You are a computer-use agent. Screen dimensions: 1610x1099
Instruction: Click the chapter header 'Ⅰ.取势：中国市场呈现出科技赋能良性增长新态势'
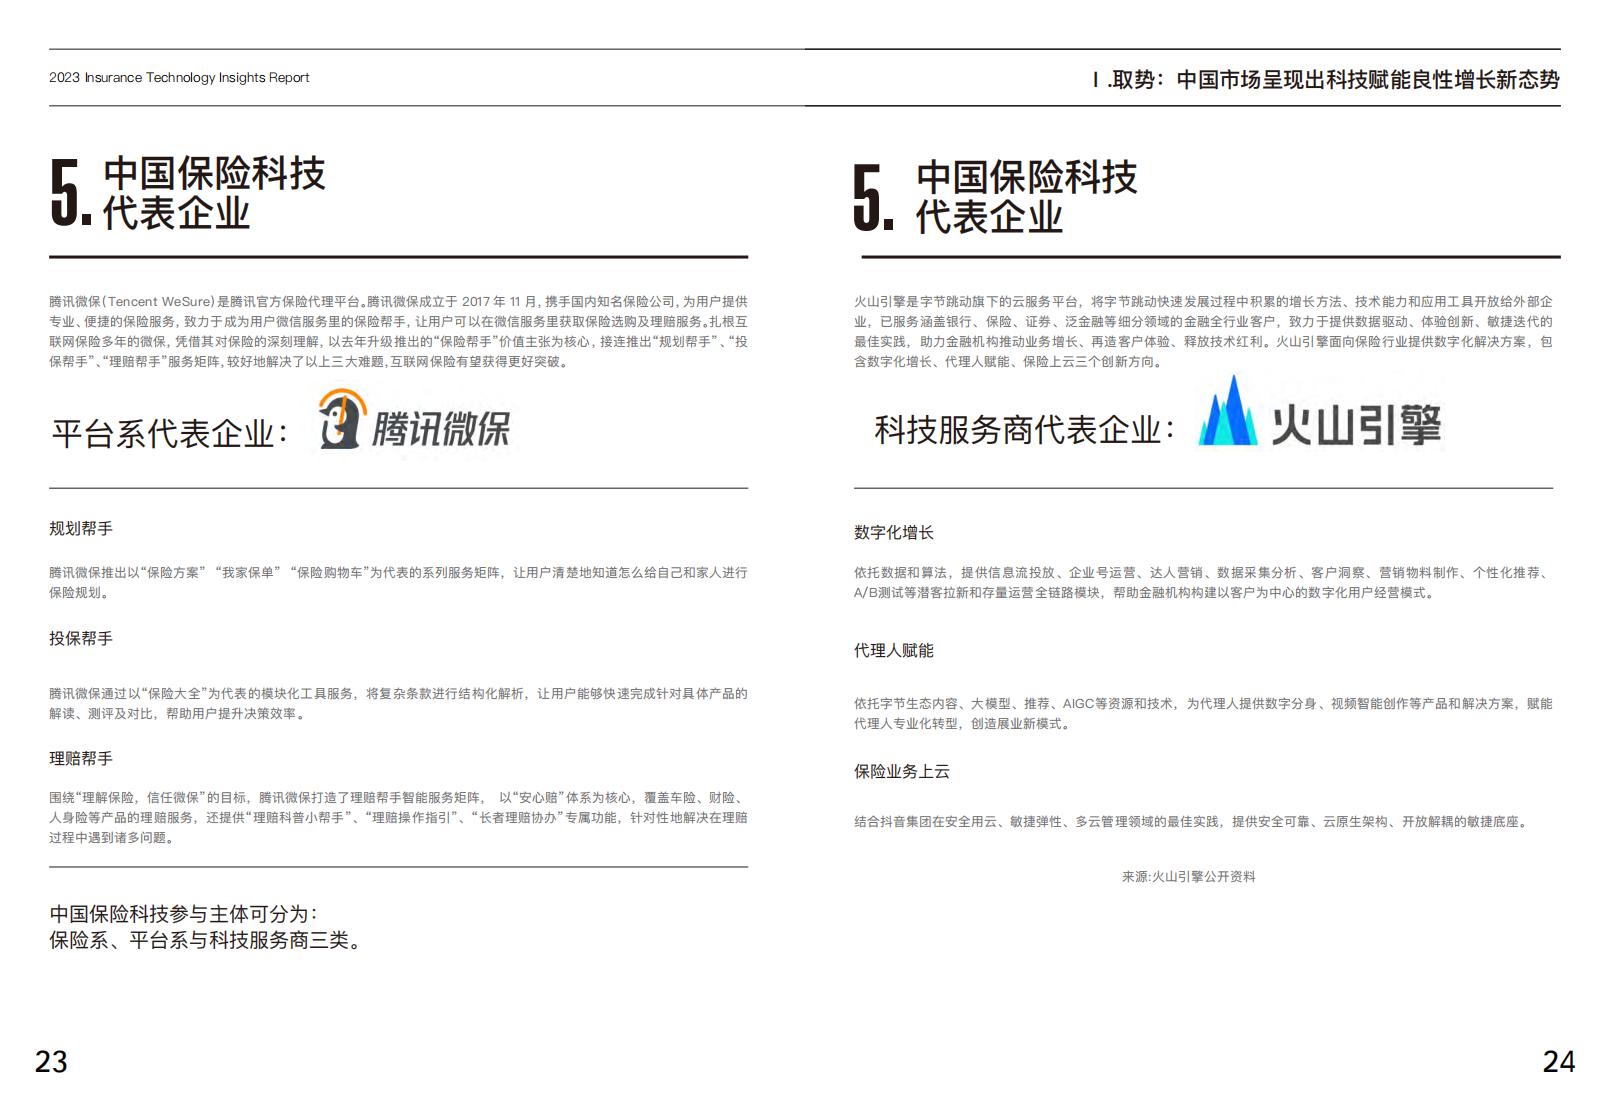1326,80
